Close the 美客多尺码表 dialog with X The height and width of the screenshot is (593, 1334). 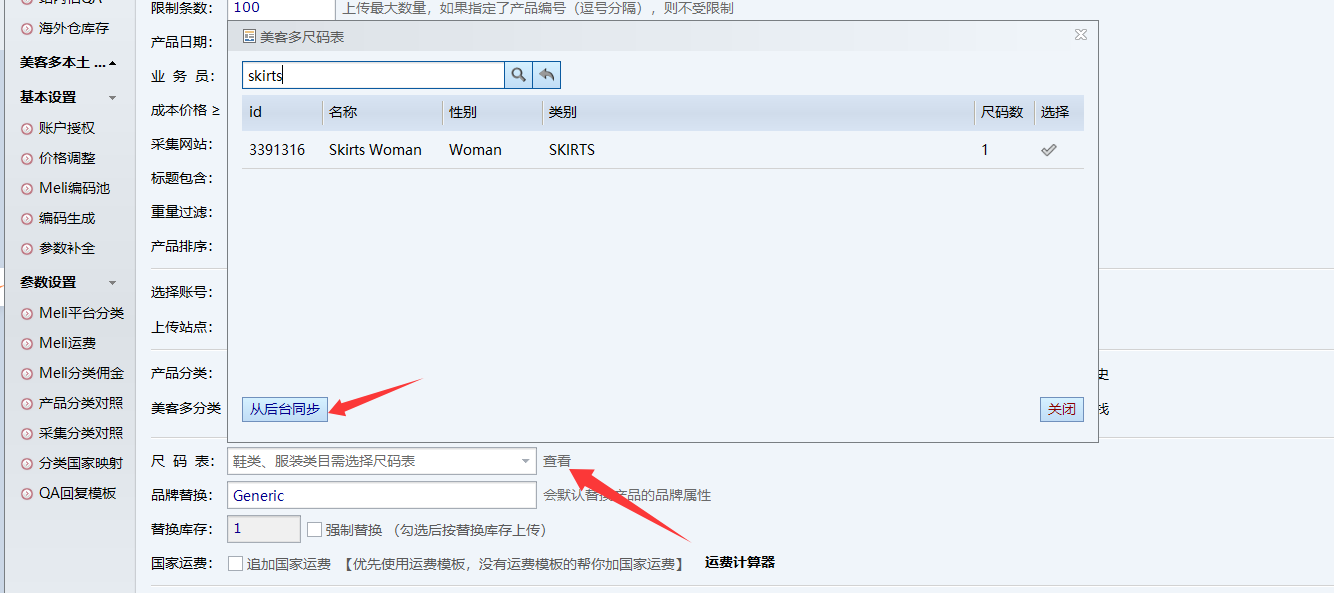tap(1080, 35)
